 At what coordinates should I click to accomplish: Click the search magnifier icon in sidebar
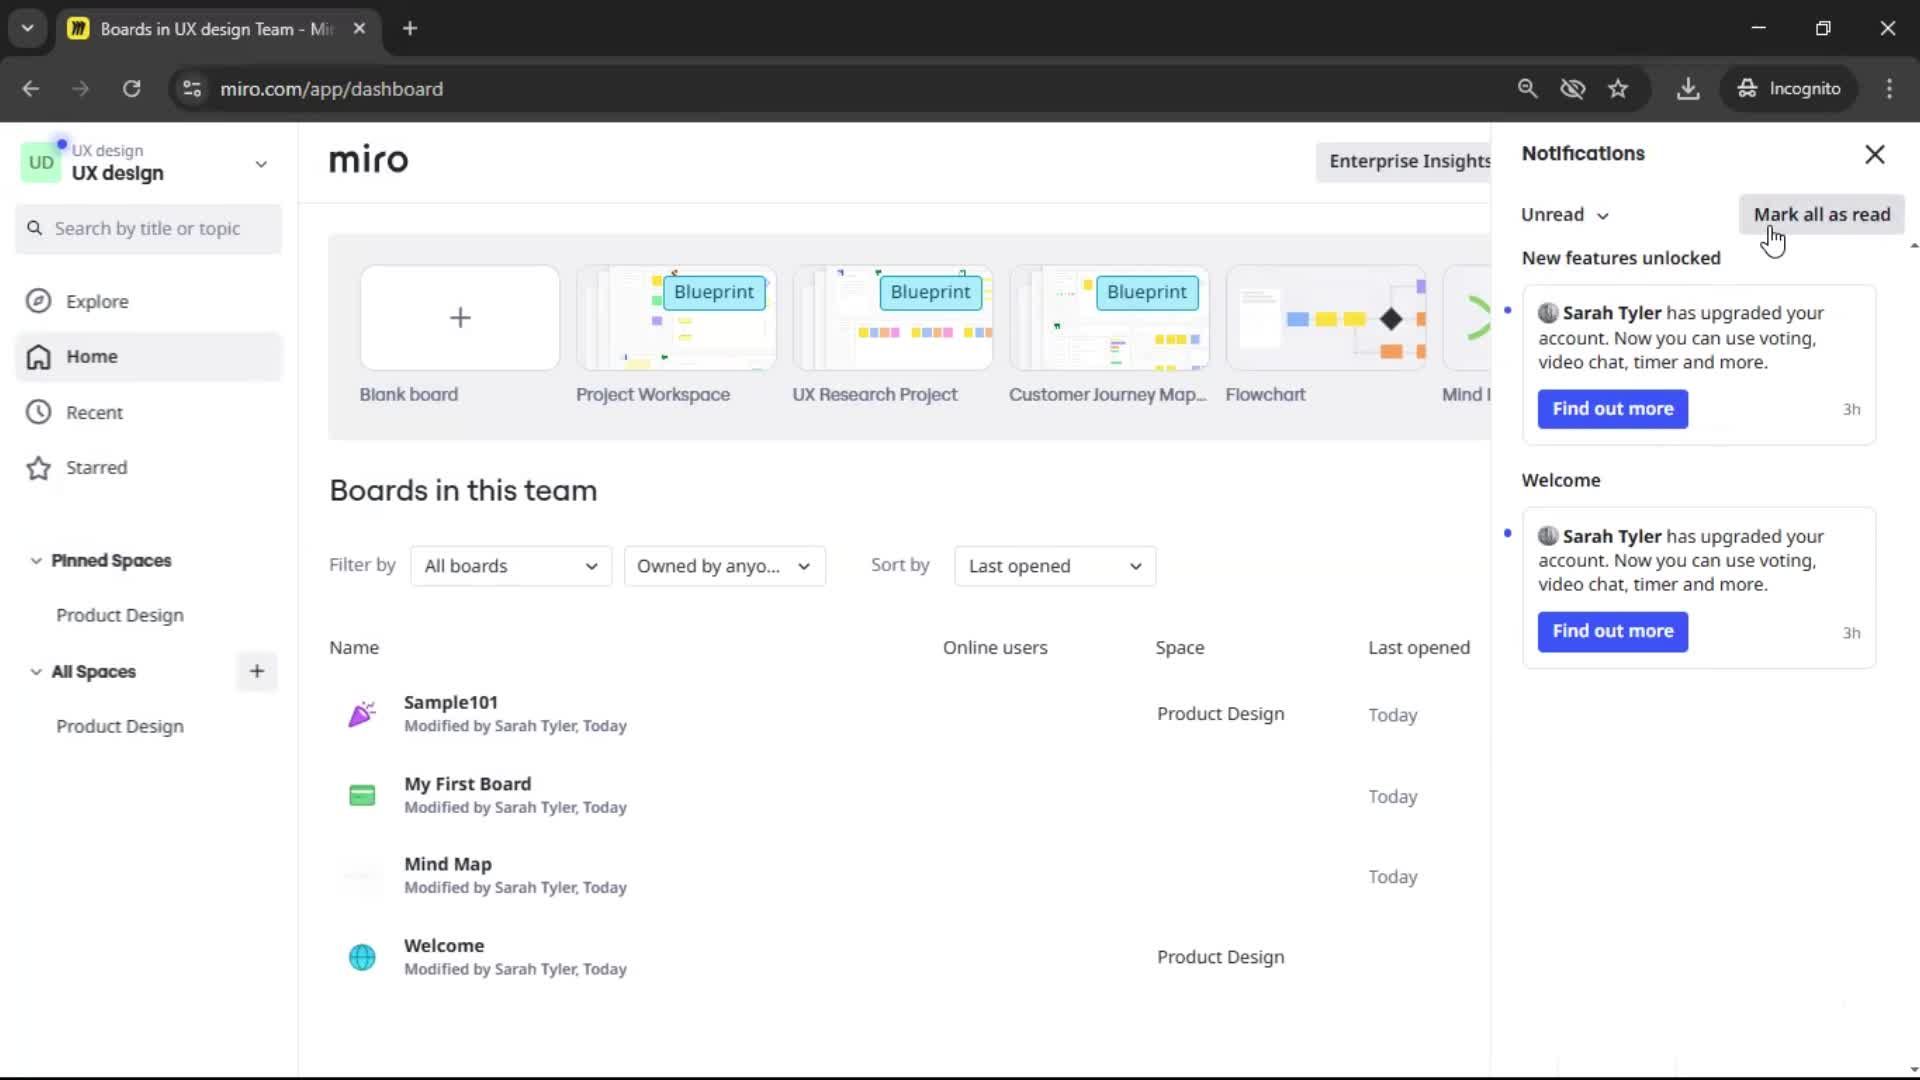[35, 228]
